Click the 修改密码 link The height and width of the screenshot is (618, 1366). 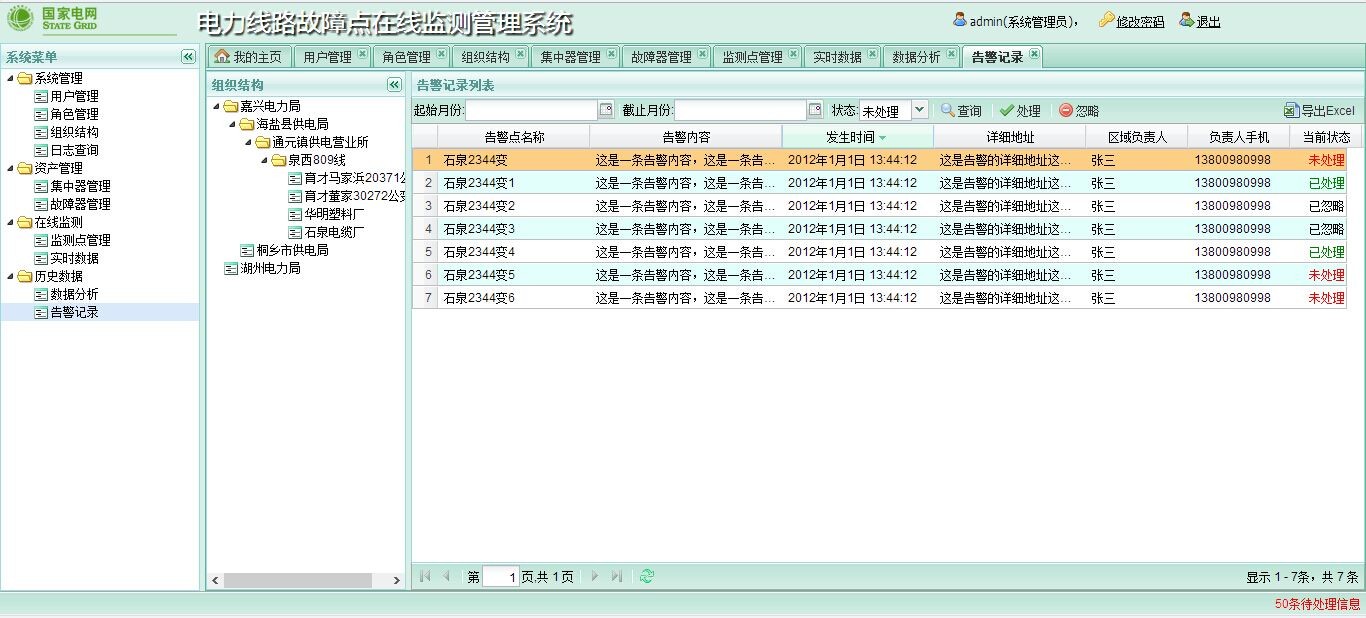1139,22
